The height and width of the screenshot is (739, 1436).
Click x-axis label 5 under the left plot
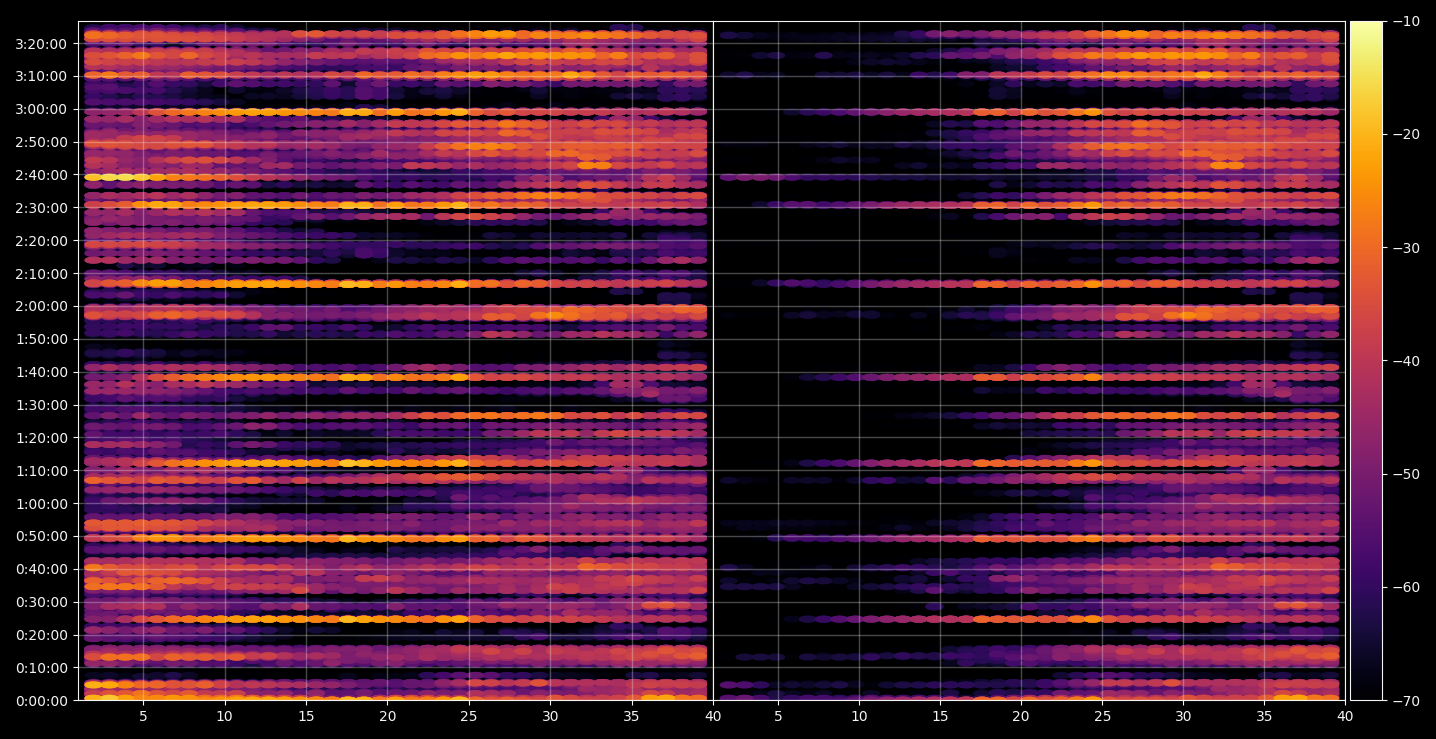click(143, 717)
